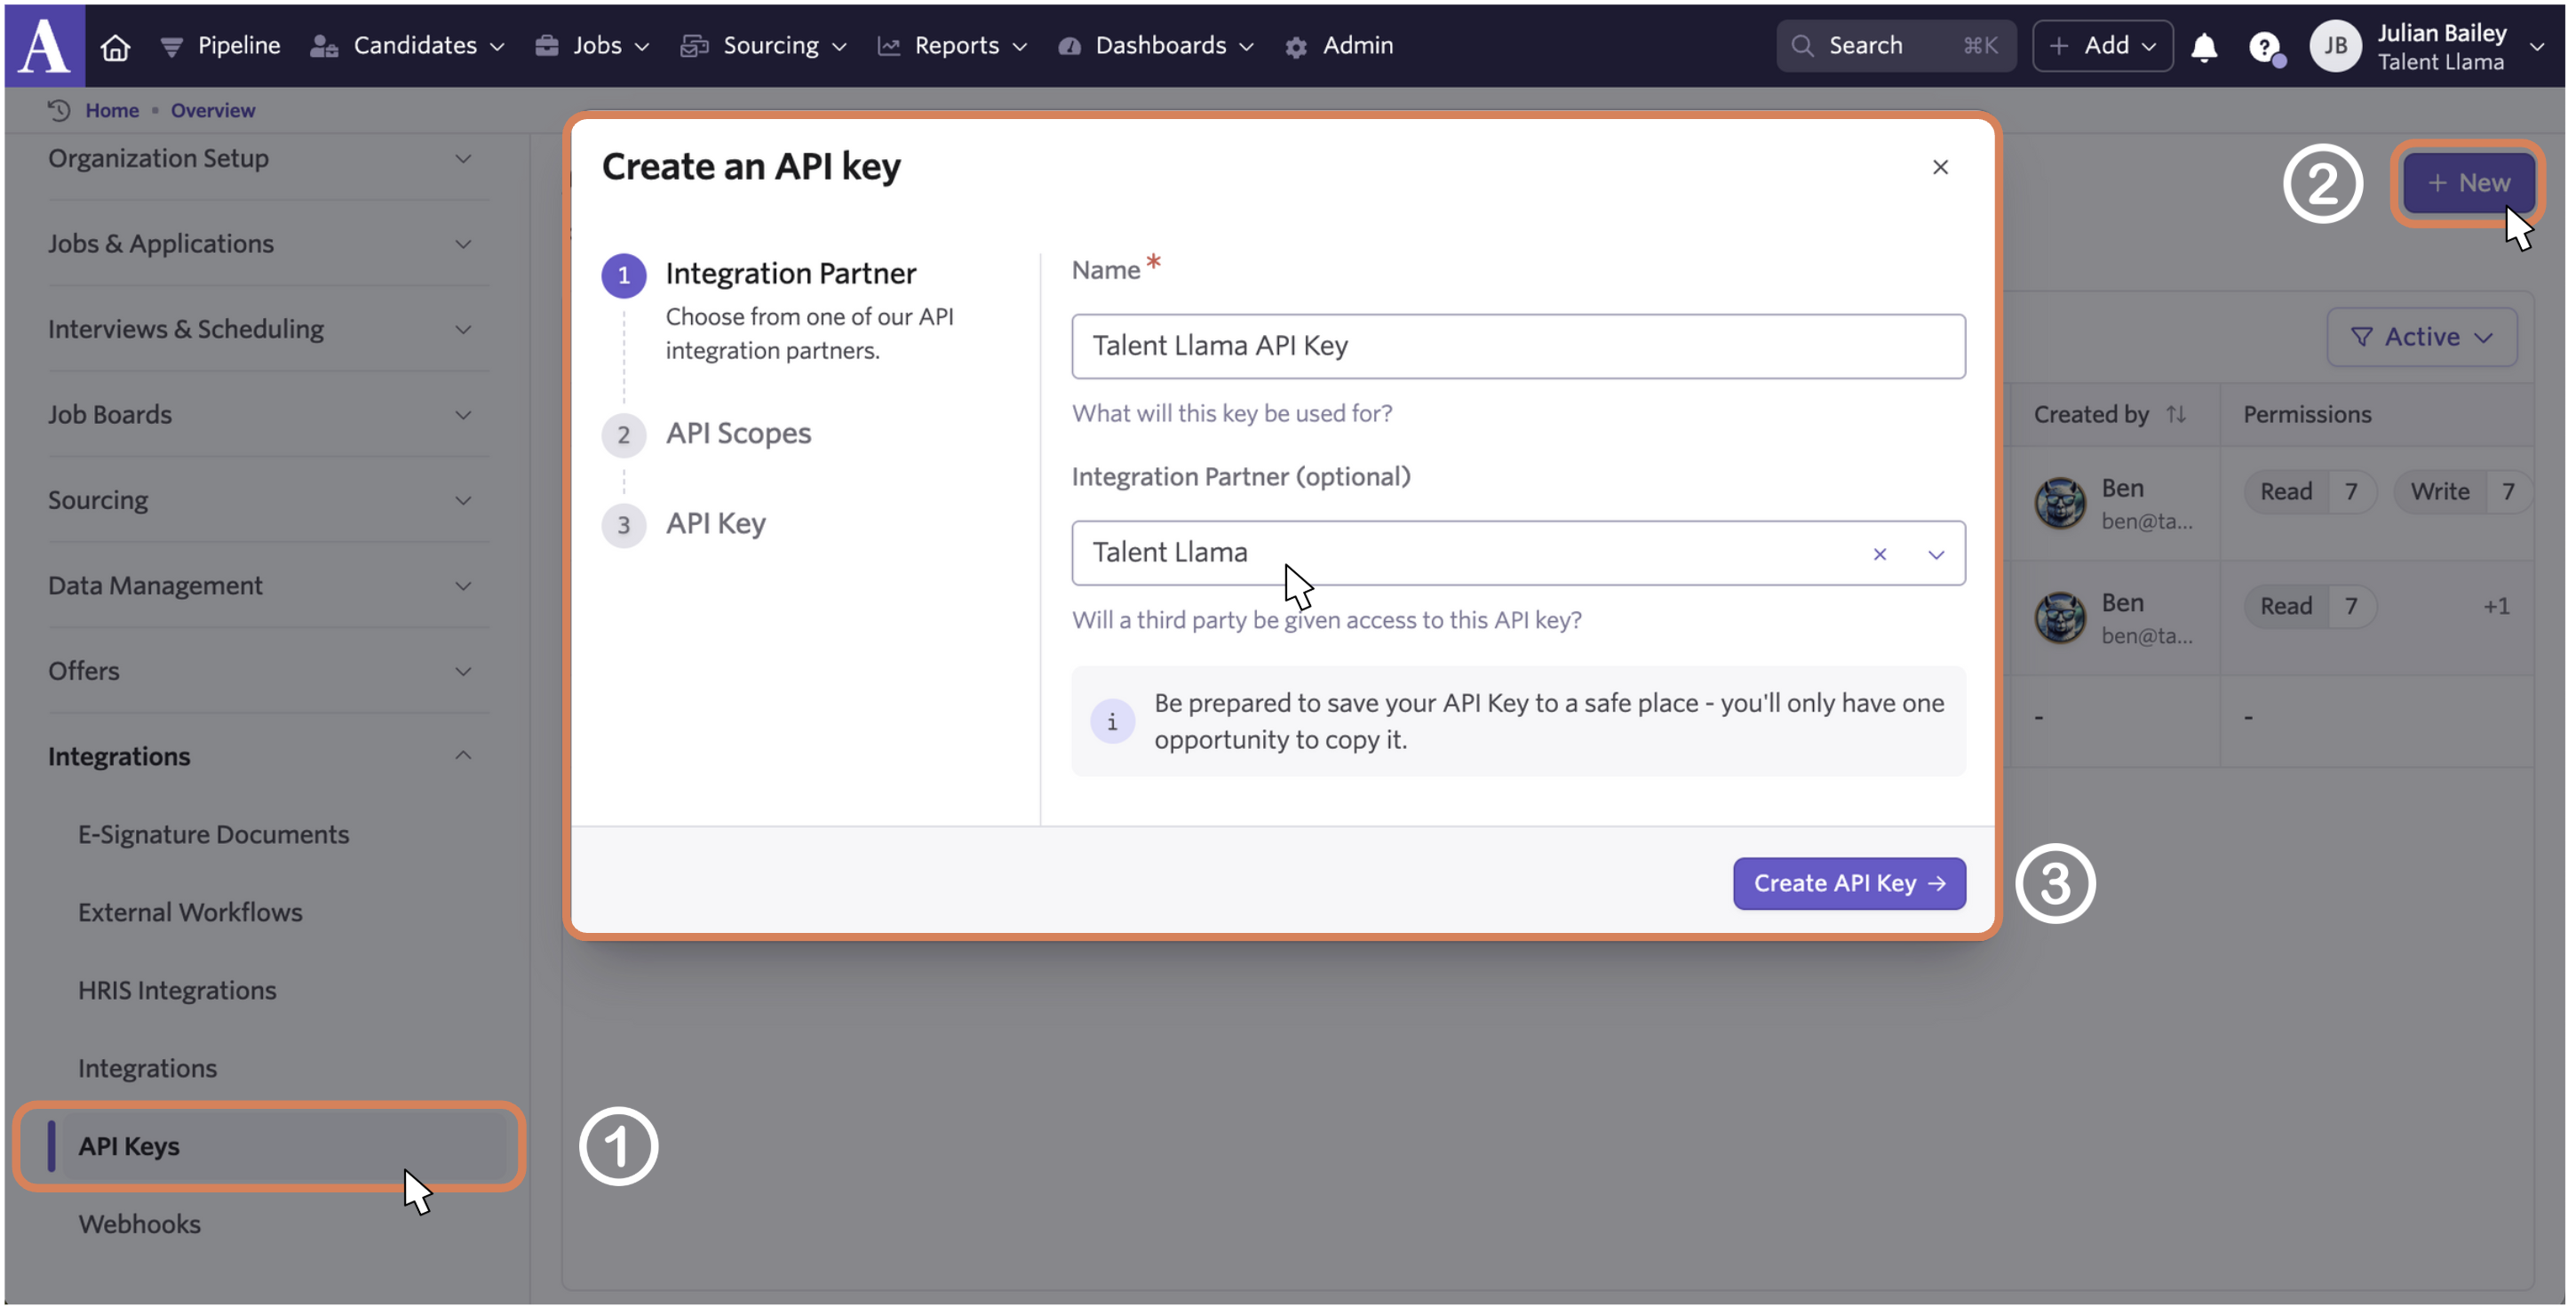Click the history clock icon near breadcrumb

(x=59, y=110)
